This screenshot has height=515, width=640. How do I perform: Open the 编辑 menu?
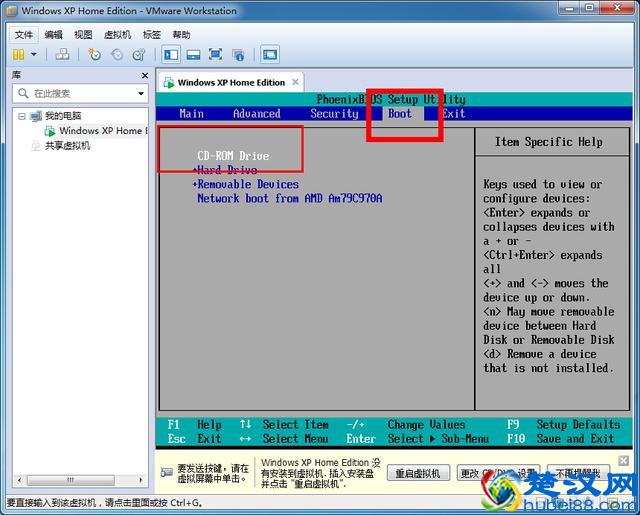click(53, 35)
